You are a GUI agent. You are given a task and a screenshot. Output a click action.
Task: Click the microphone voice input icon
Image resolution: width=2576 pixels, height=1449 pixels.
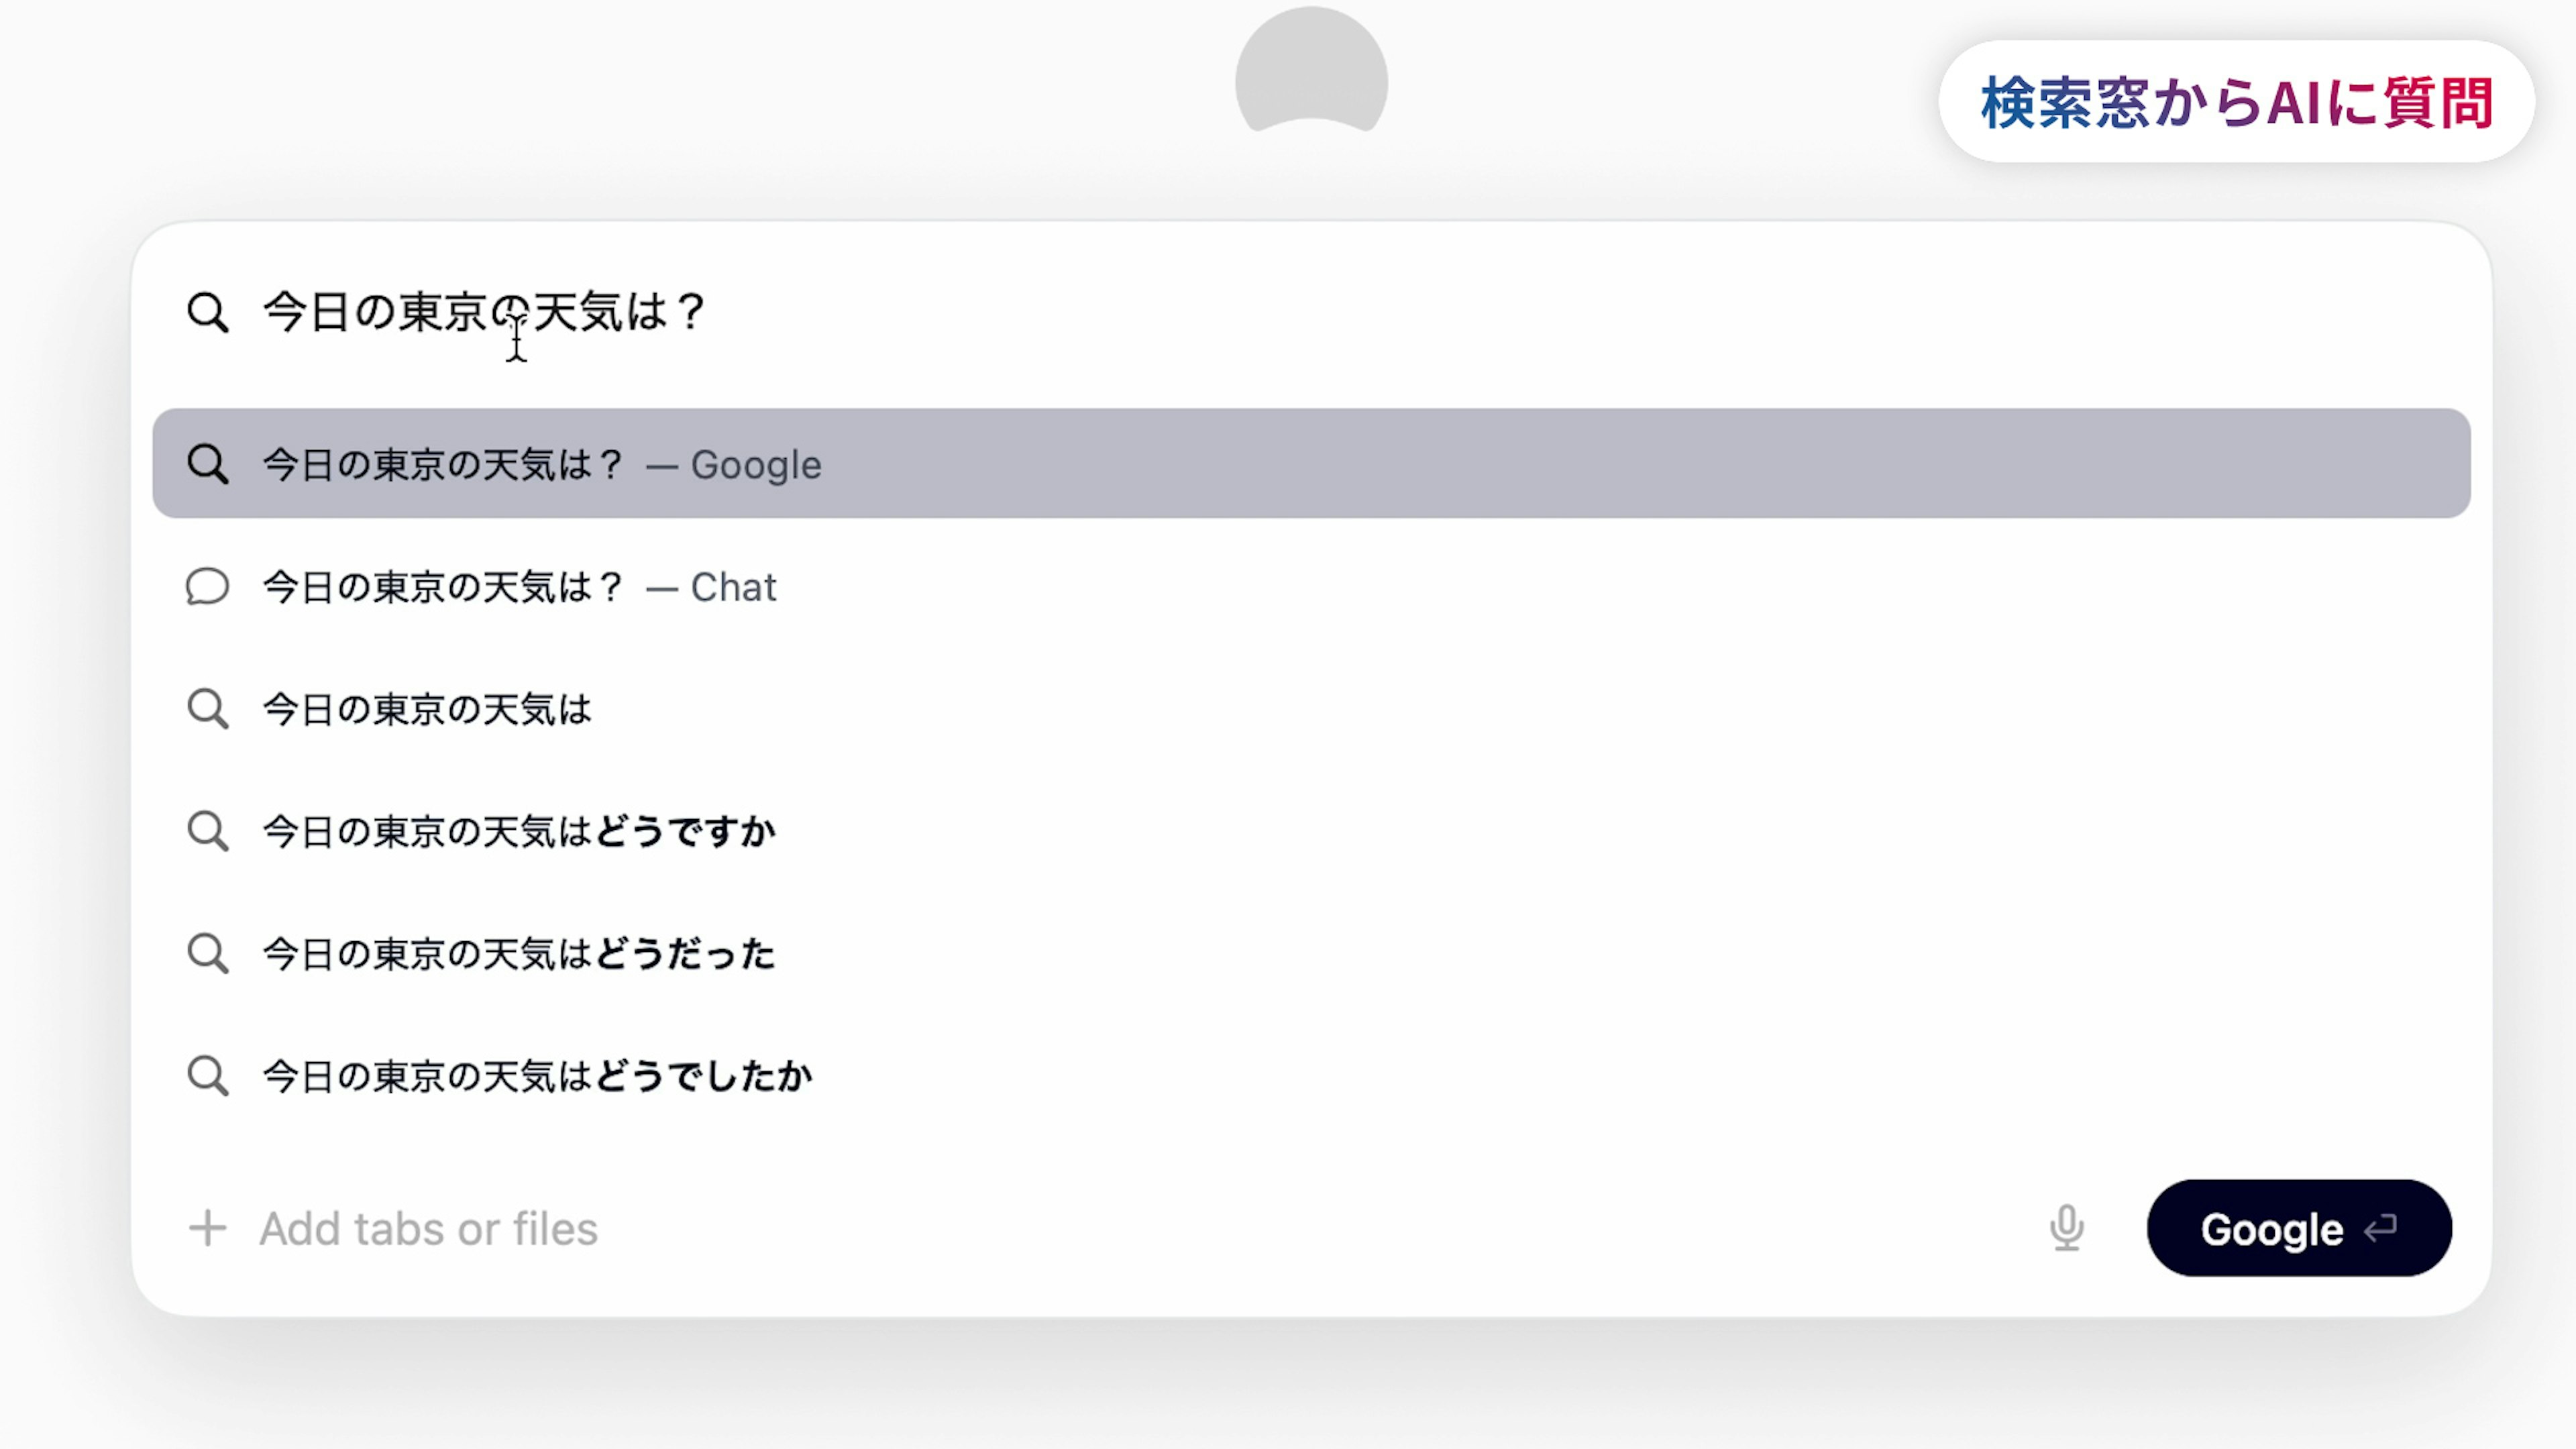(x=2066, y=1228)
